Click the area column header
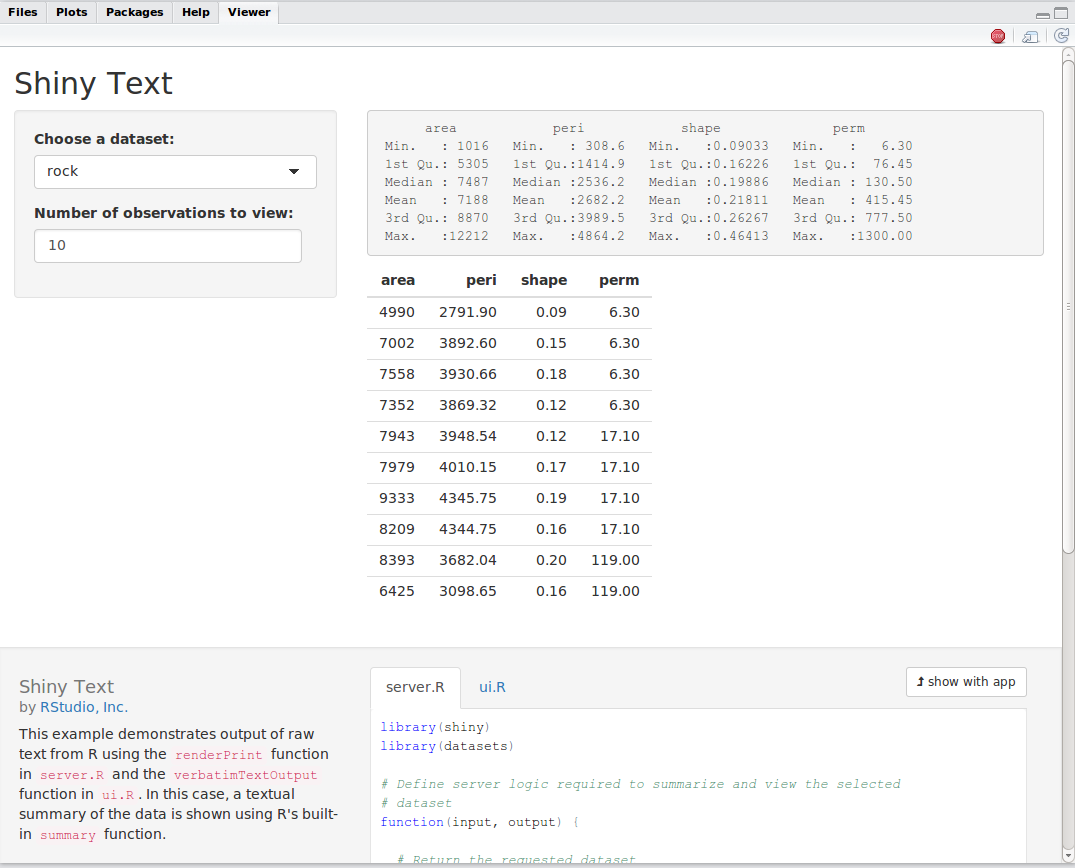The height and width of the screenshot is (868, 1075). (397, 280)
